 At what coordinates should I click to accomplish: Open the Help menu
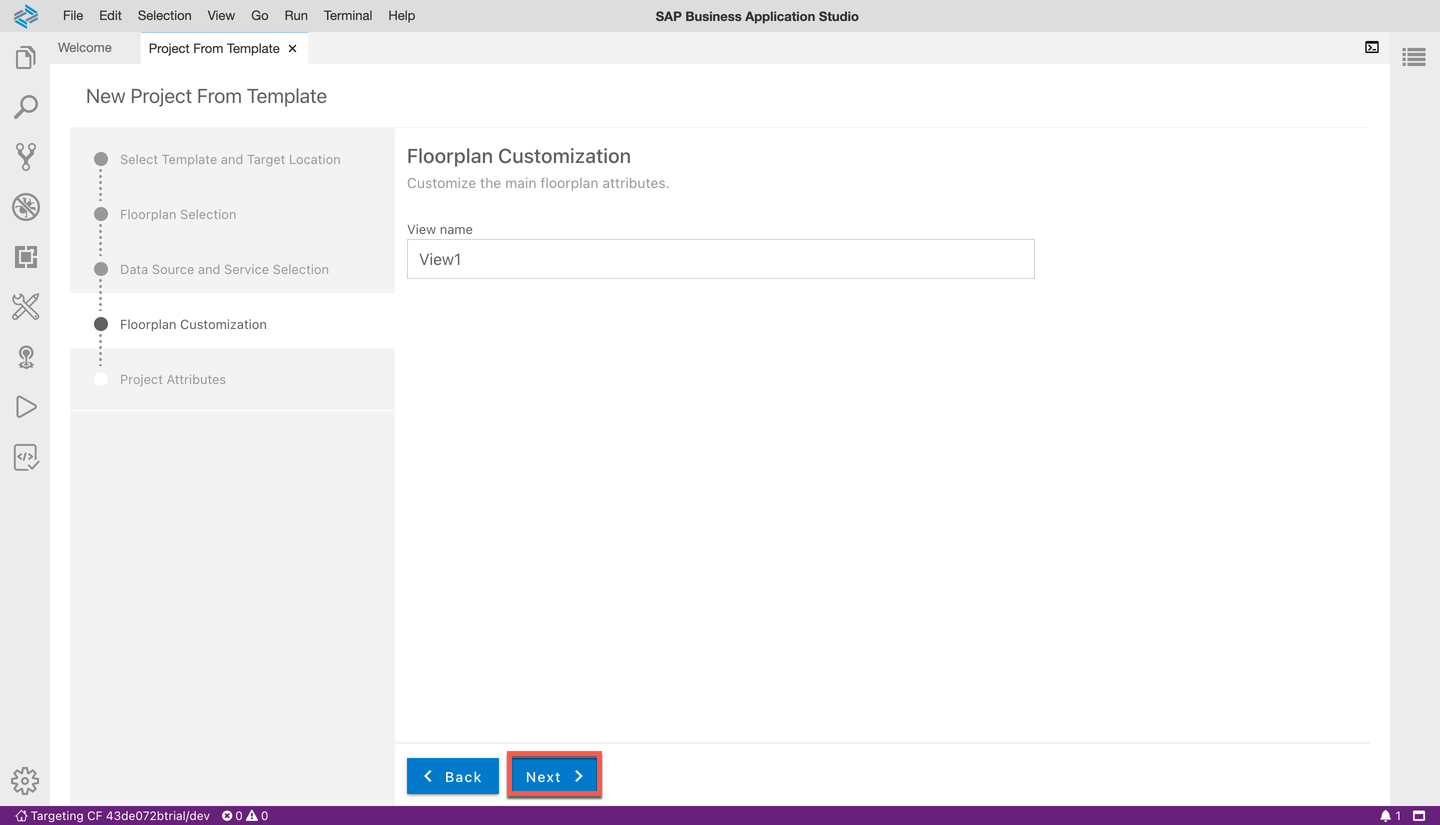[x=401, y=16]
